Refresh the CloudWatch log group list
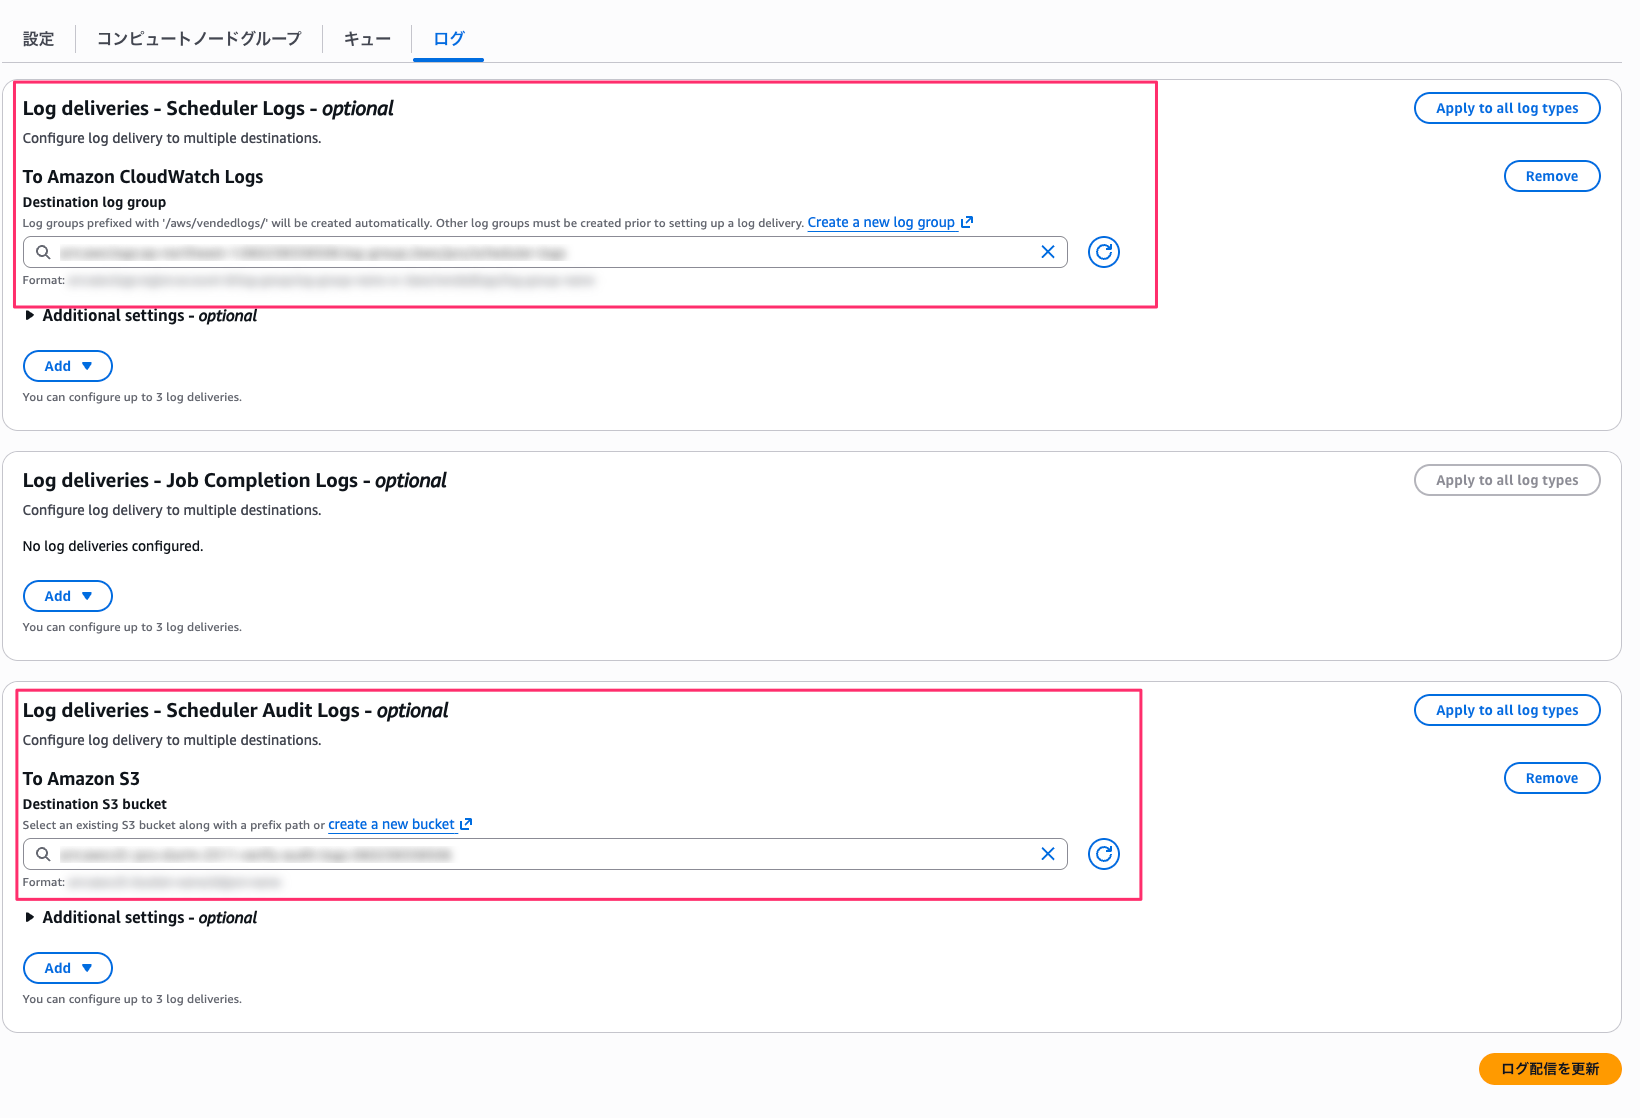Viewport: 1640px width, 1118px height. click(1104, 252)
